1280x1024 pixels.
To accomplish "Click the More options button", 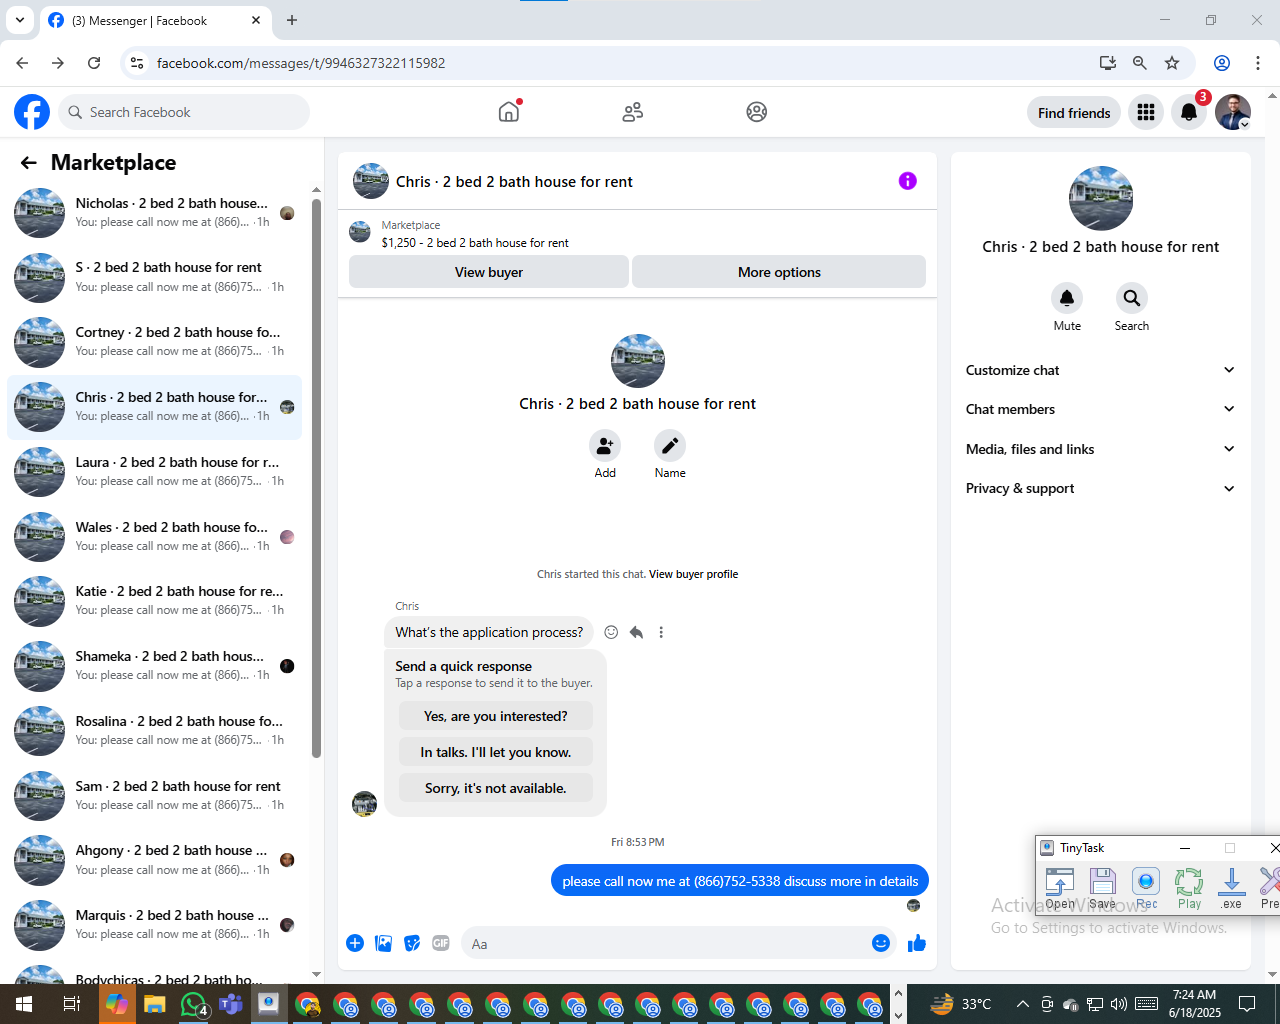I will (x=779, y=272).
